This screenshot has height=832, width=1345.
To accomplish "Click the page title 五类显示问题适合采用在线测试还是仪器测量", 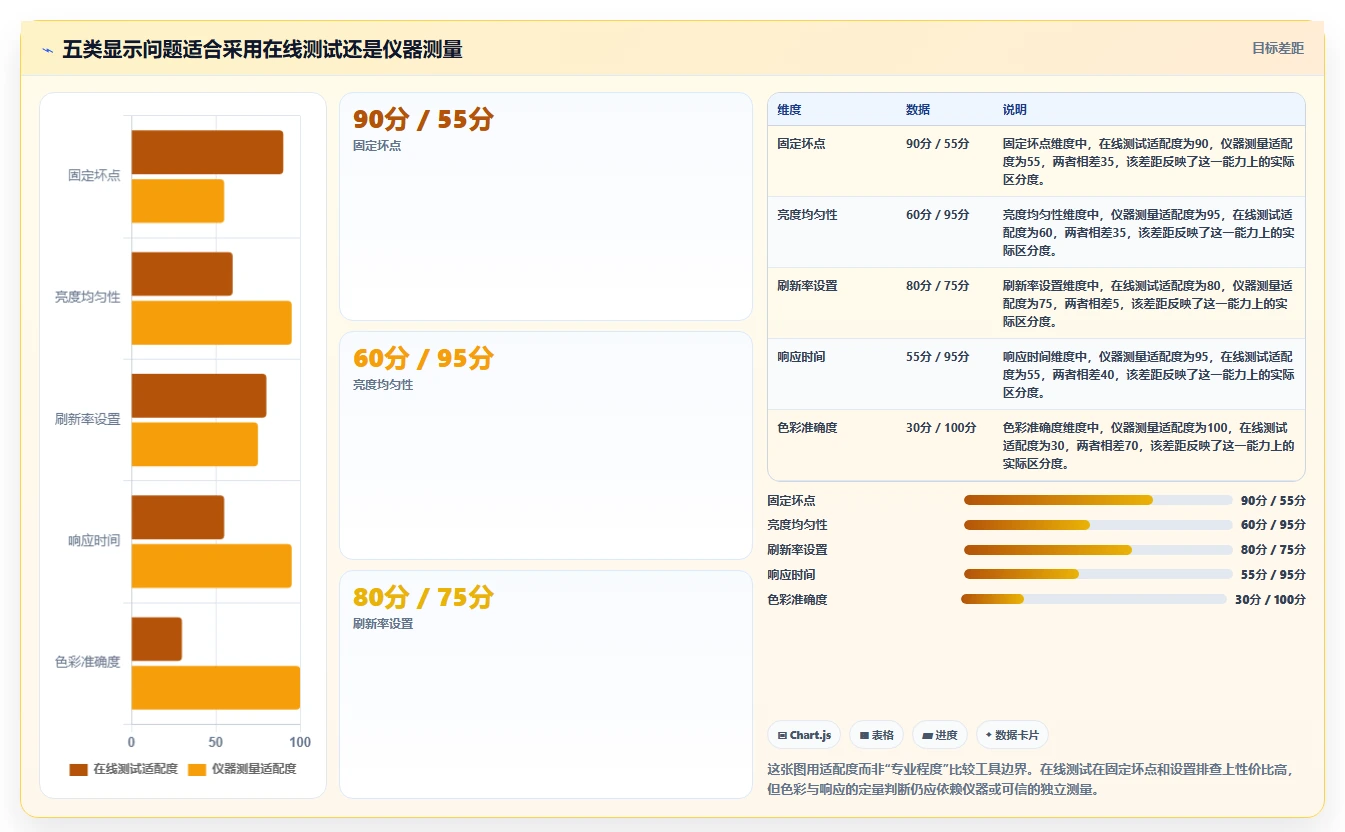I will [x=262, y=50].
